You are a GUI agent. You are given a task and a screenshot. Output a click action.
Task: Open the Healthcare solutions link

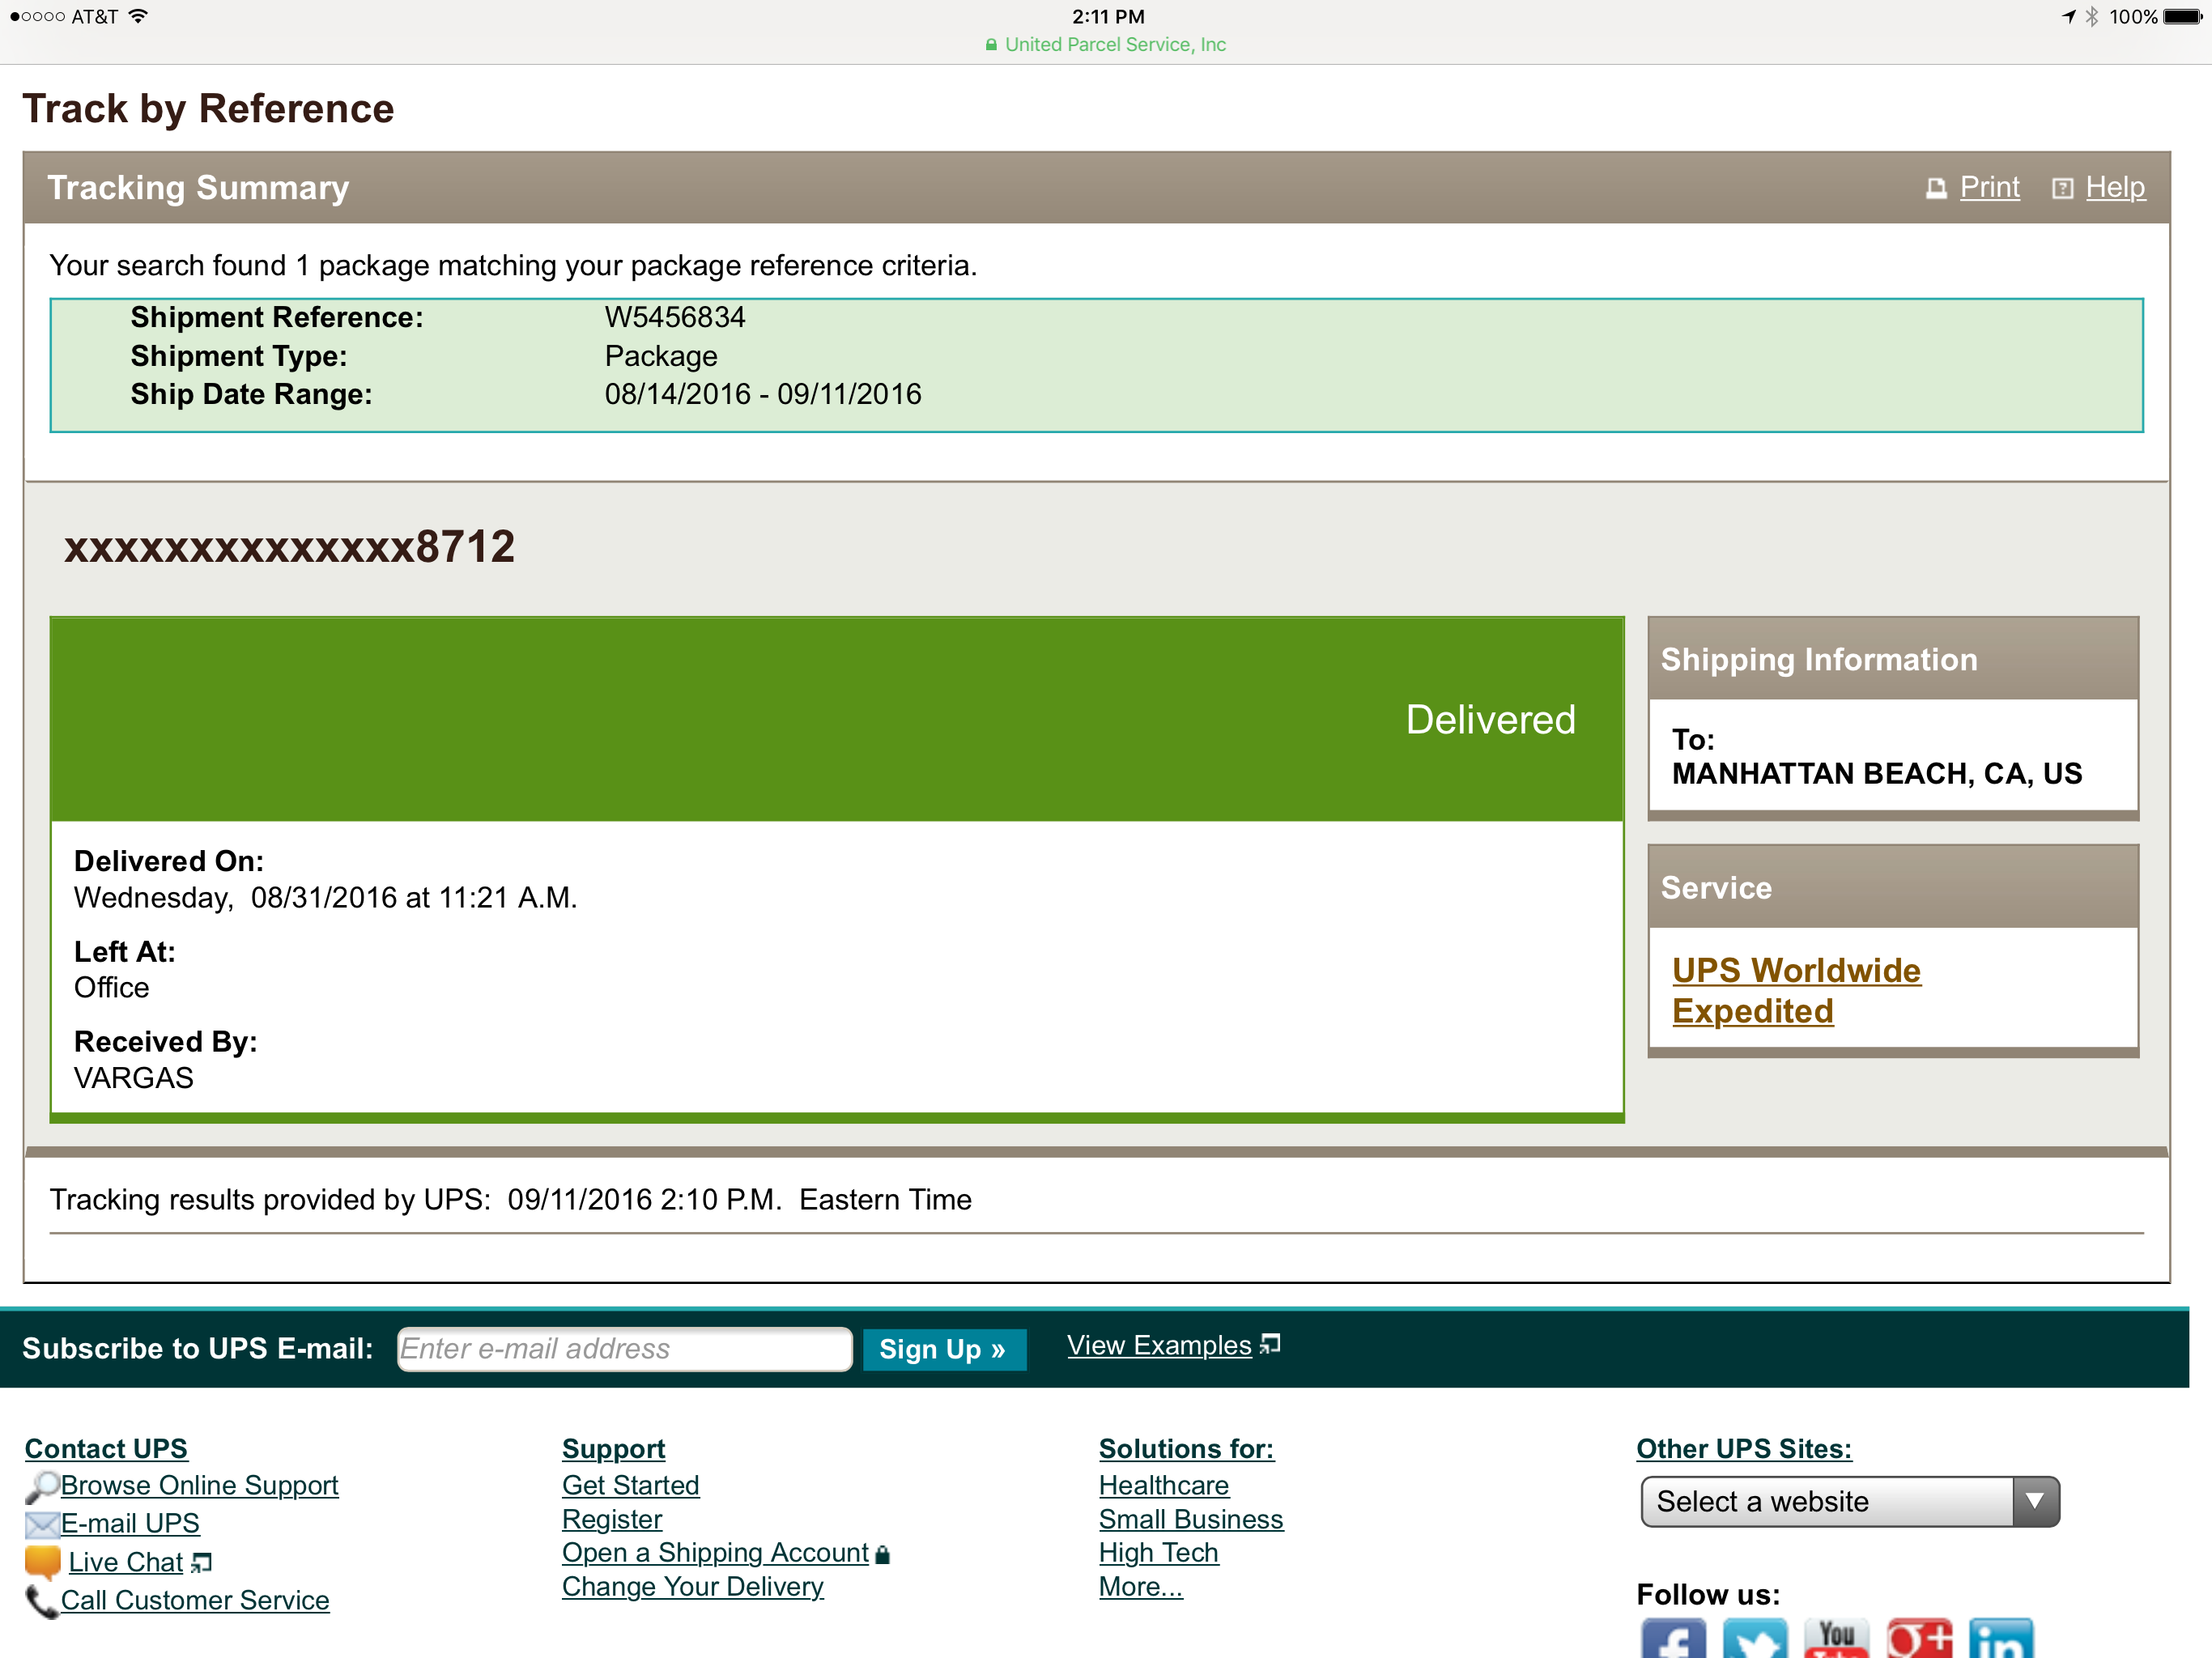1163,1485
